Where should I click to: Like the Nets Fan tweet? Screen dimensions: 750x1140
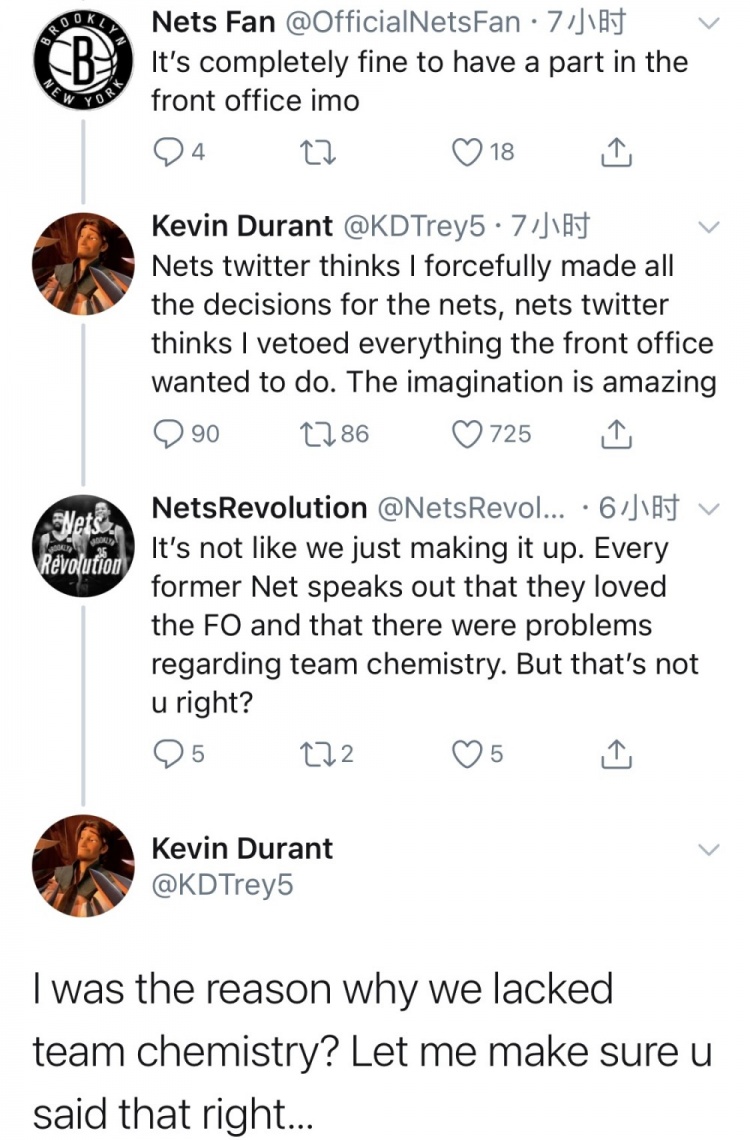(466, 152)
